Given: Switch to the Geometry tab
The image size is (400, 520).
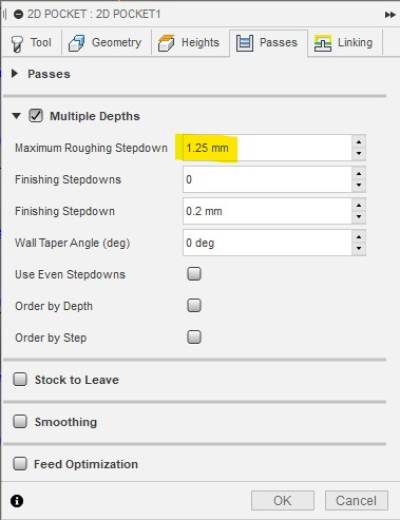Looking at the screenshot, I should (105, 43).
